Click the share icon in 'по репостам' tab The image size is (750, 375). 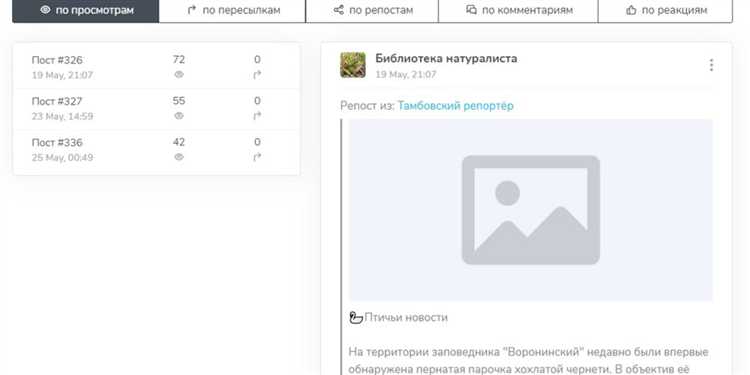[x=339, y=10]
